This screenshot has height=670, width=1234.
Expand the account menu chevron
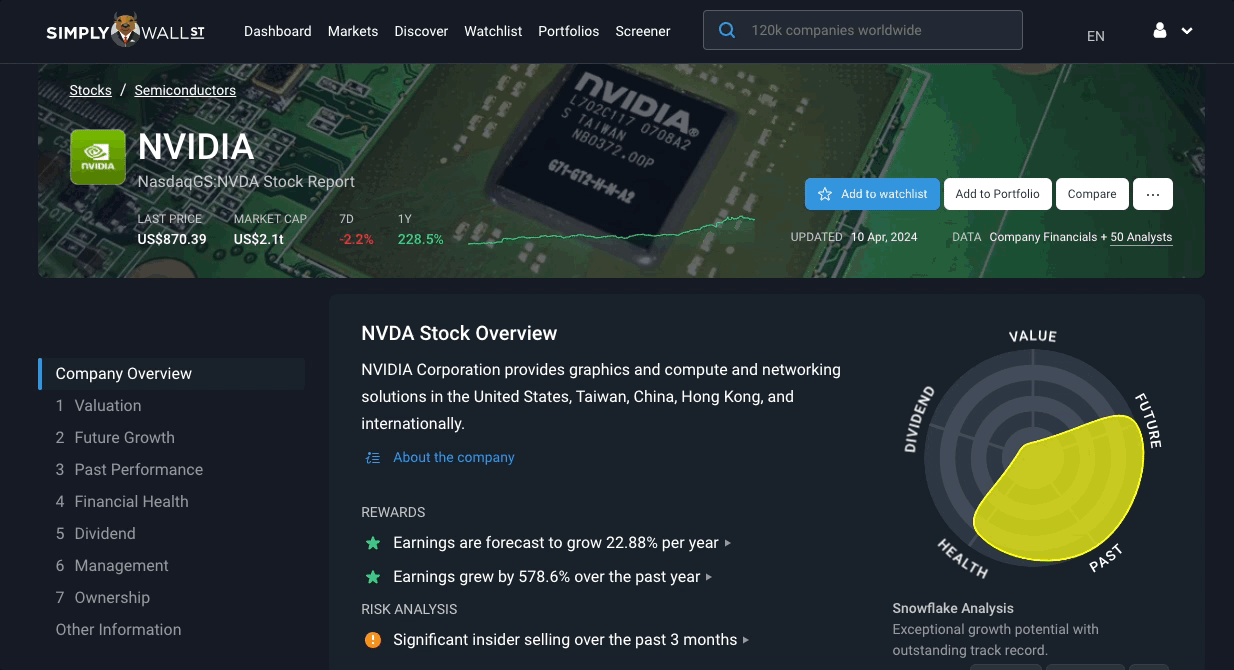point(1187,31)
